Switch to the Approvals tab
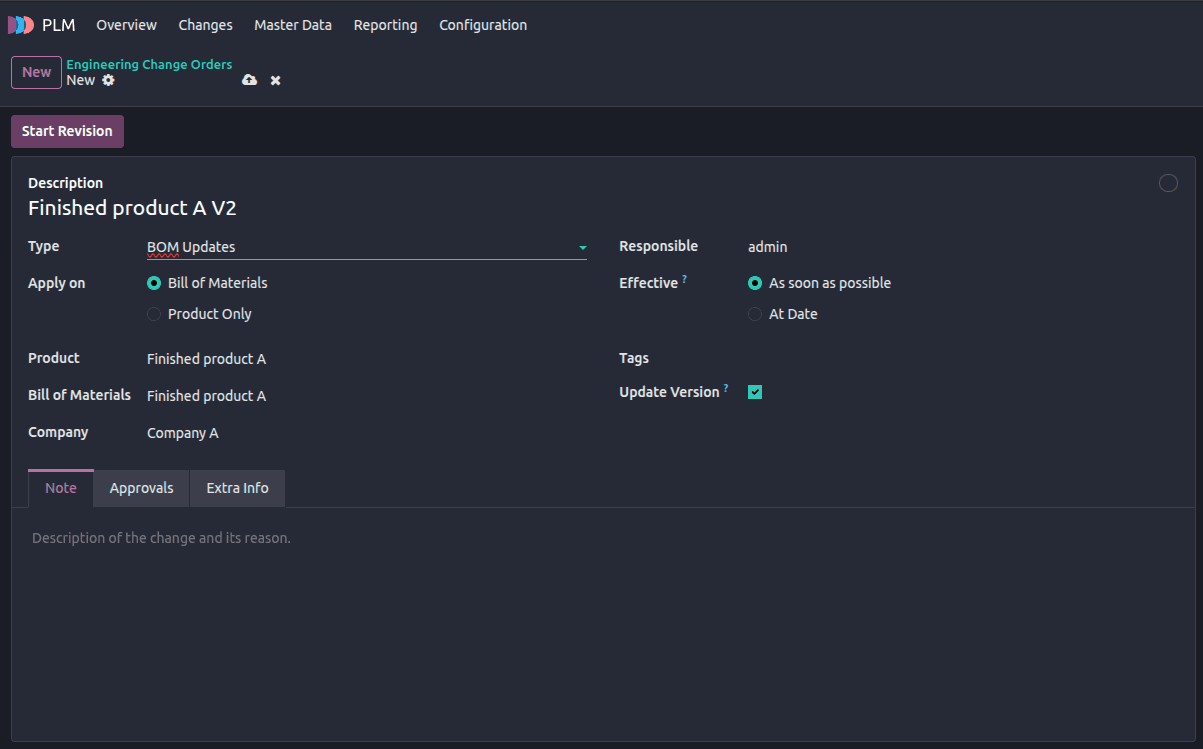Screen dimensions: 1203x749 pyautogui.click(x=141, y=488)
